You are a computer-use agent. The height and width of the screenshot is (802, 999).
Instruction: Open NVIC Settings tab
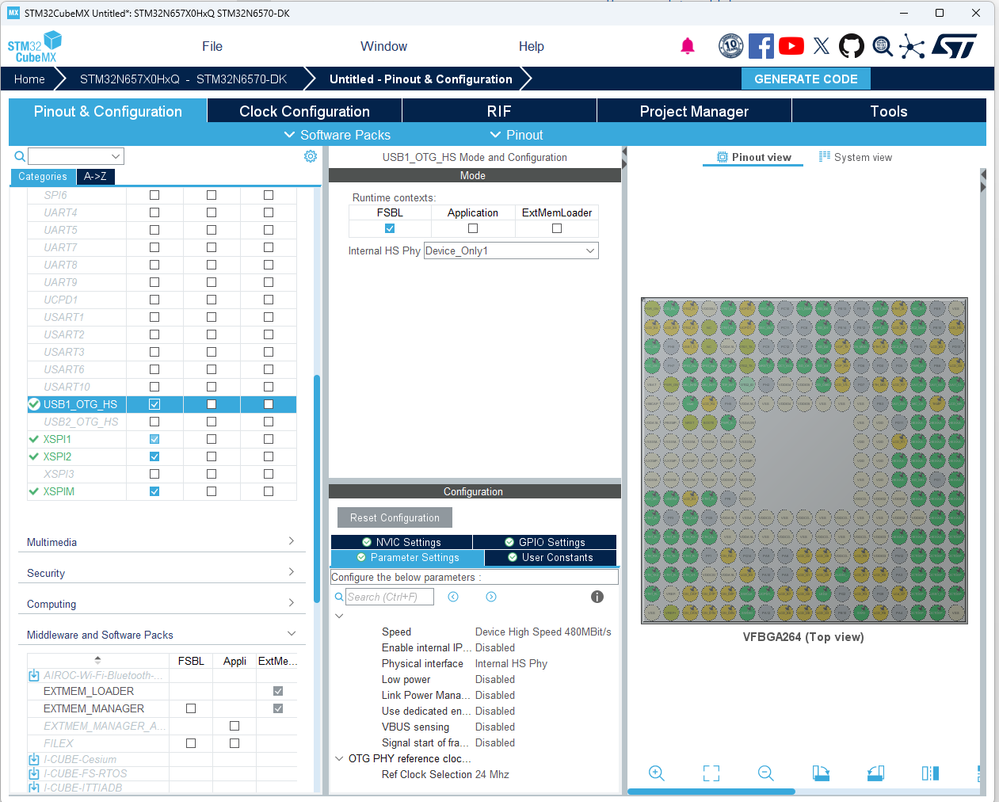401,542
